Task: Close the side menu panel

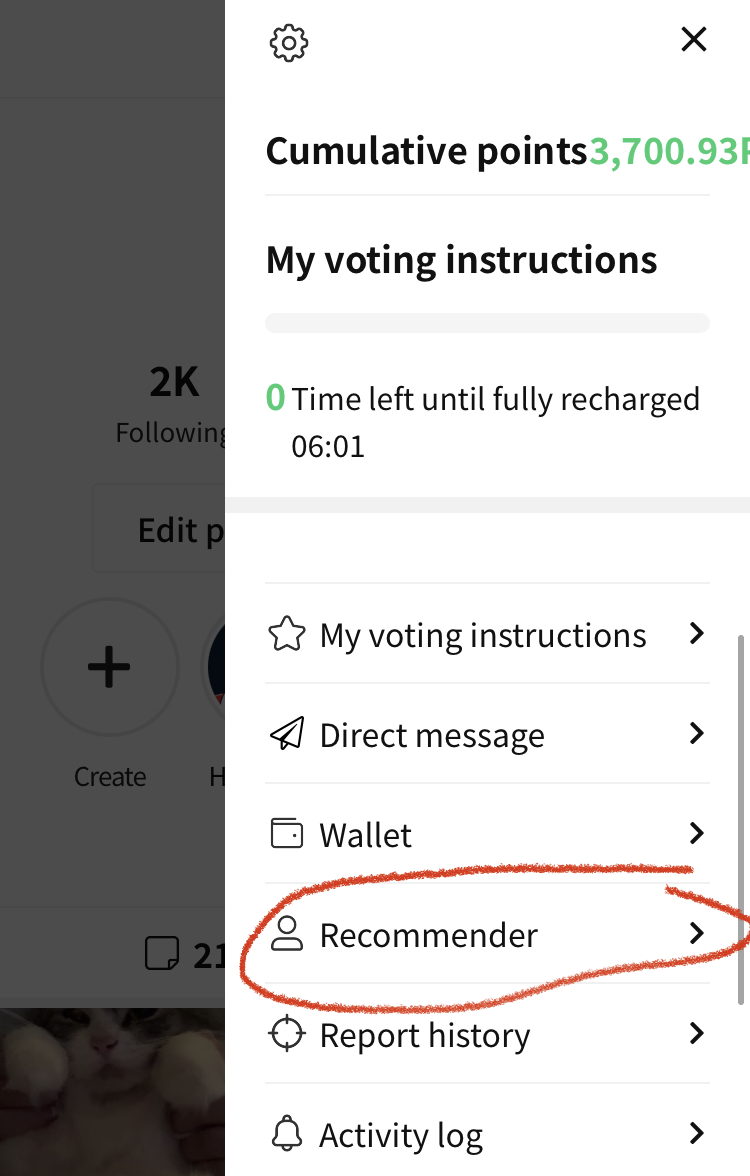Action: [693, 40]
